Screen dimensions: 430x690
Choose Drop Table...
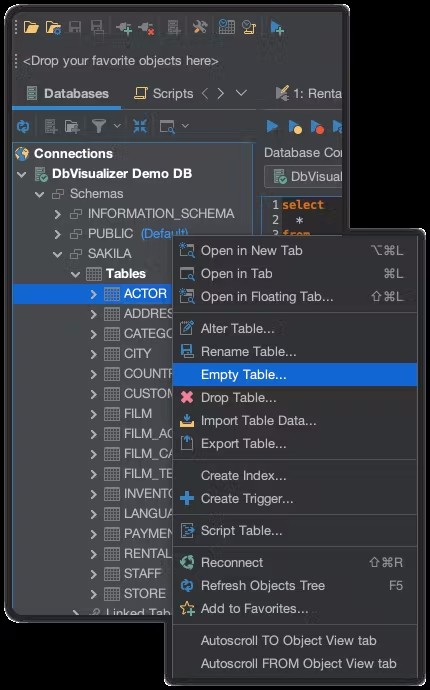point(294,398)
